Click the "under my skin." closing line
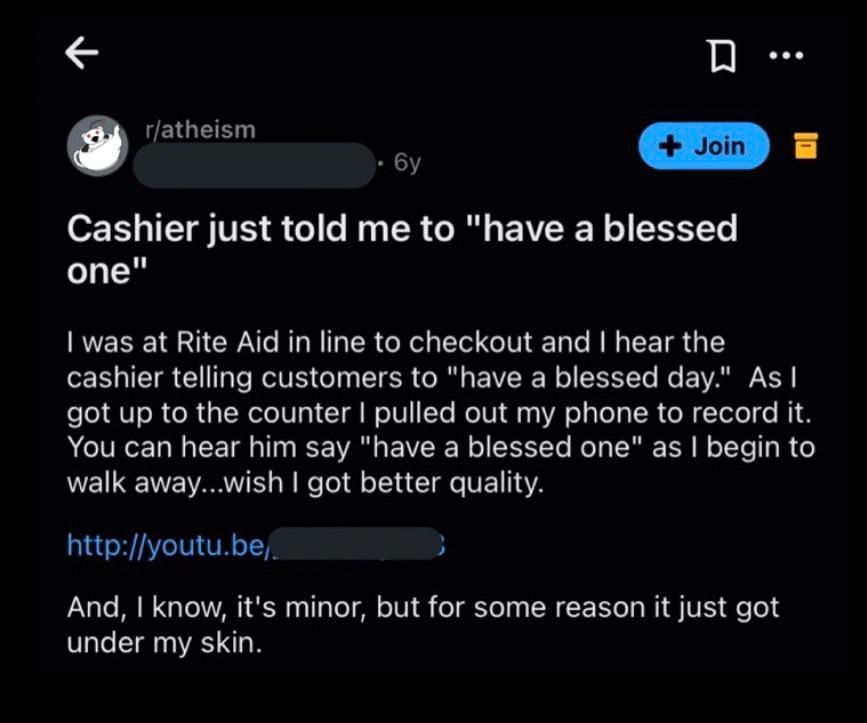The height and width of the screenshot is (723, 867). click(164, 642)
